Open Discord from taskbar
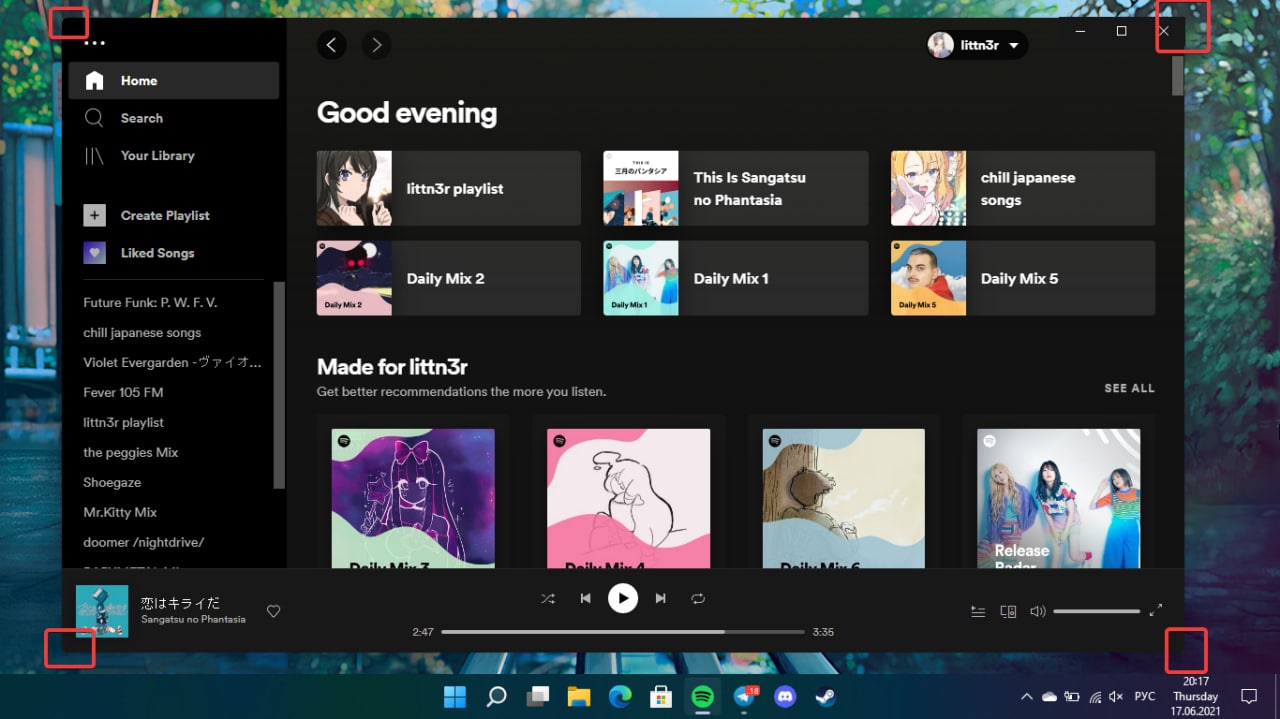Screen dimensions: 1280x719 coord(785,696)
